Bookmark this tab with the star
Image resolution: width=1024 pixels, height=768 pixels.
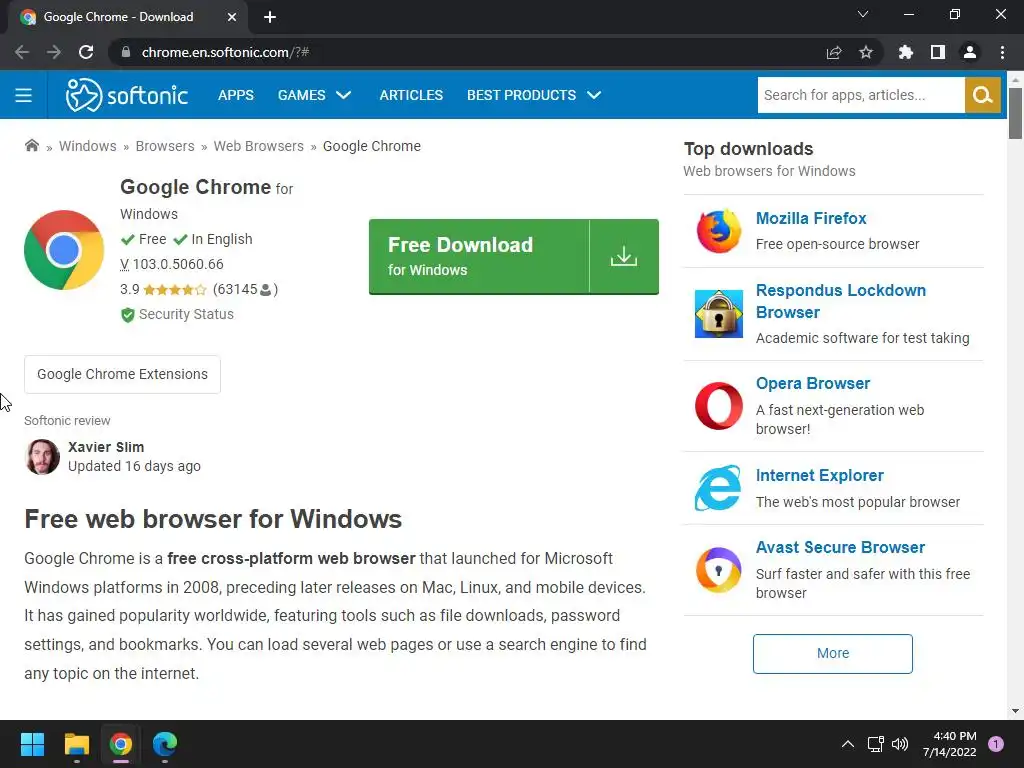coord(866,52)
